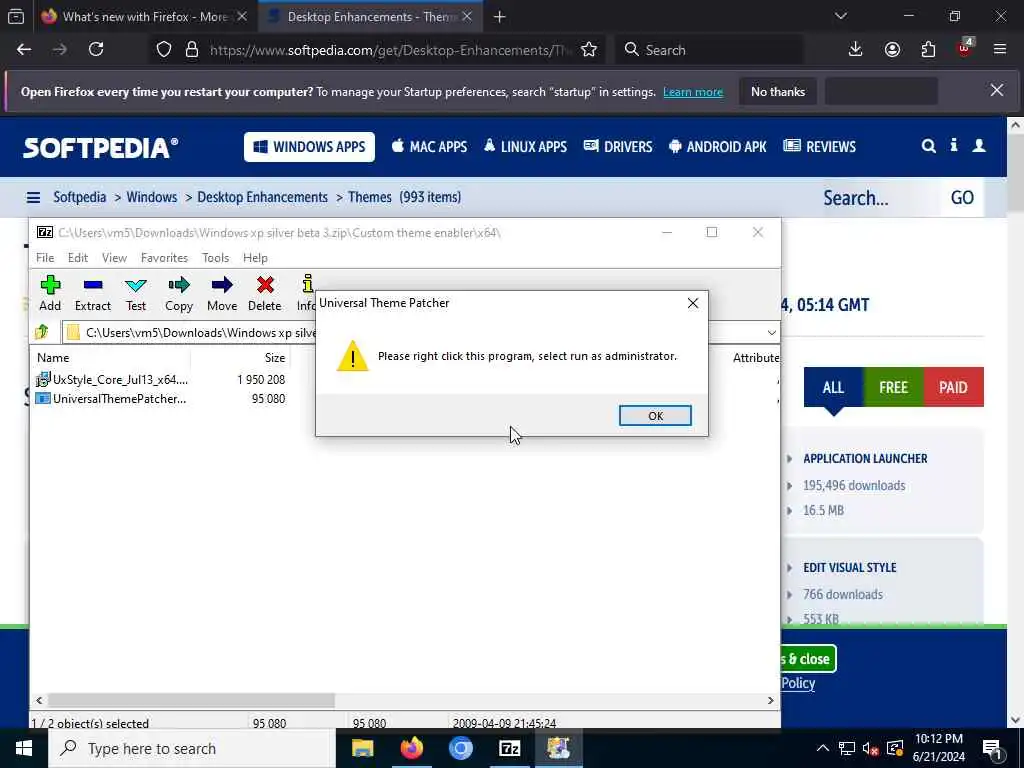Open DRIVERS section on Softpedia

tap(618, 147)
